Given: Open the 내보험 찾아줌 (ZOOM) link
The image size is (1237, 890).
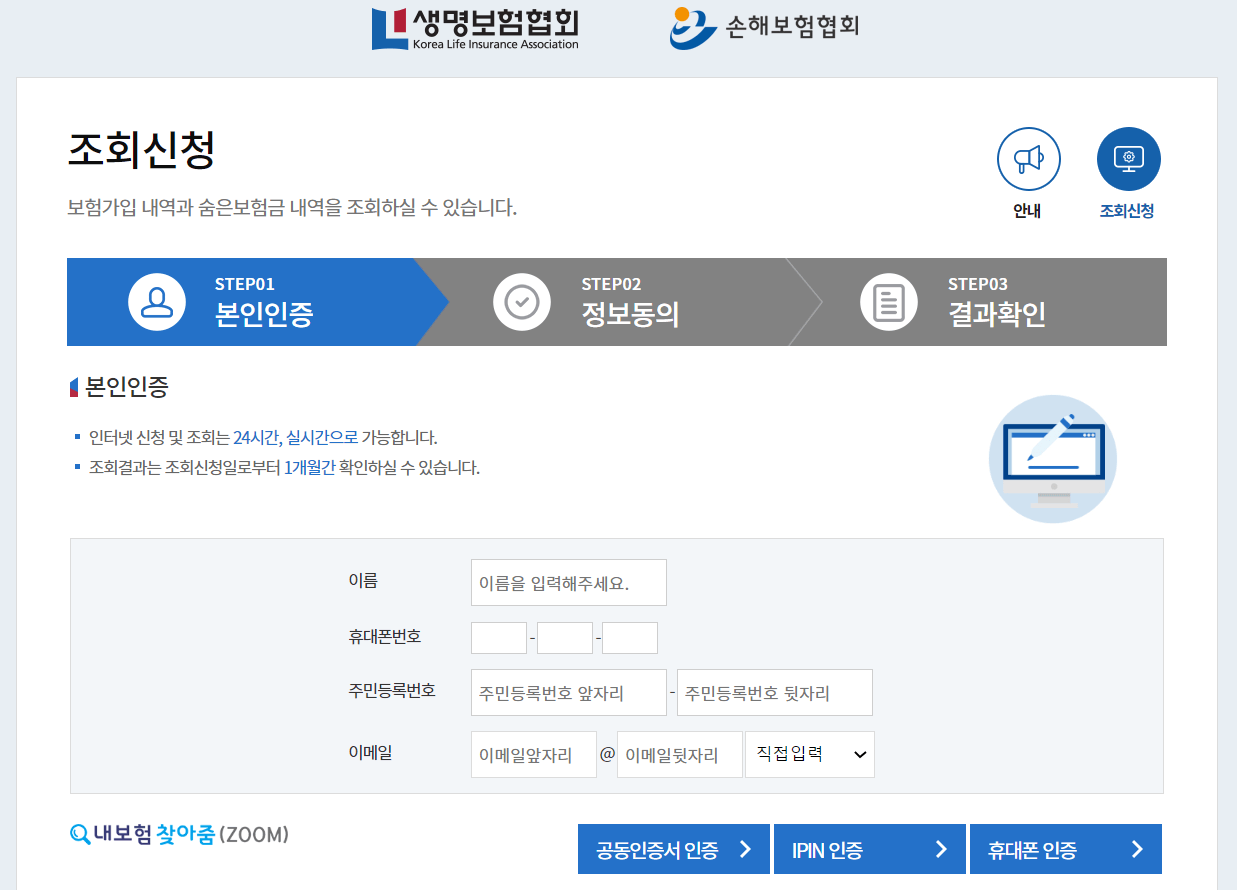Looking at the screenshot, I should 180,836.
